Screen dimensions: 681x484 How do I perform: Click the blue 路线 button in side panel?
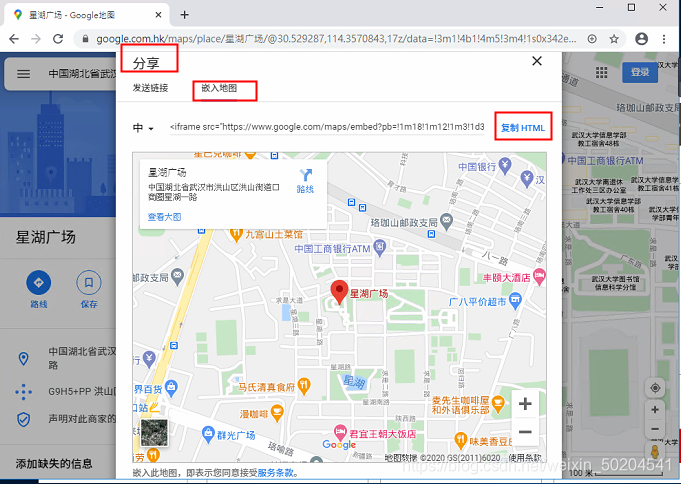pyautogui.click(x=39, y=289)
